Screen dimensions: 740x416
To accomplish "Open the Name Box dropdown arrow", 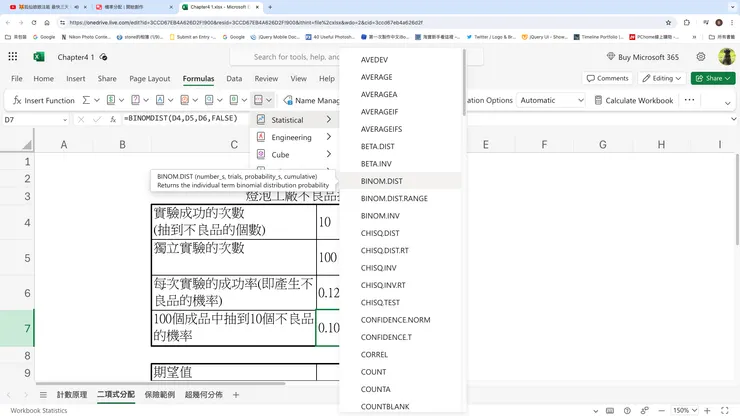I will pyautogui.click(x=65, y=120).
